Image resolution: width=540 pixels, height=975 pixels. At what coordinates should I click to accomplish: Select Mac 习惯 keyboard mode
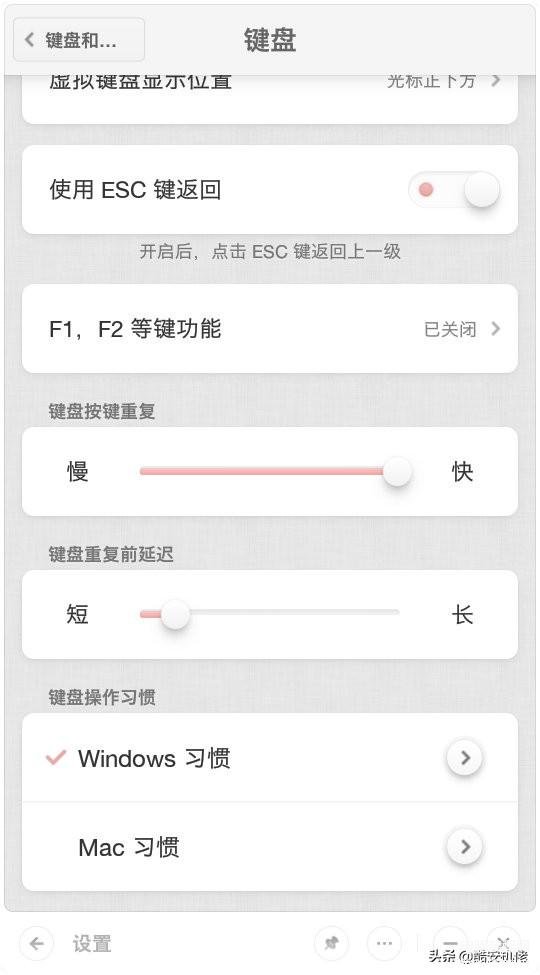270,847
